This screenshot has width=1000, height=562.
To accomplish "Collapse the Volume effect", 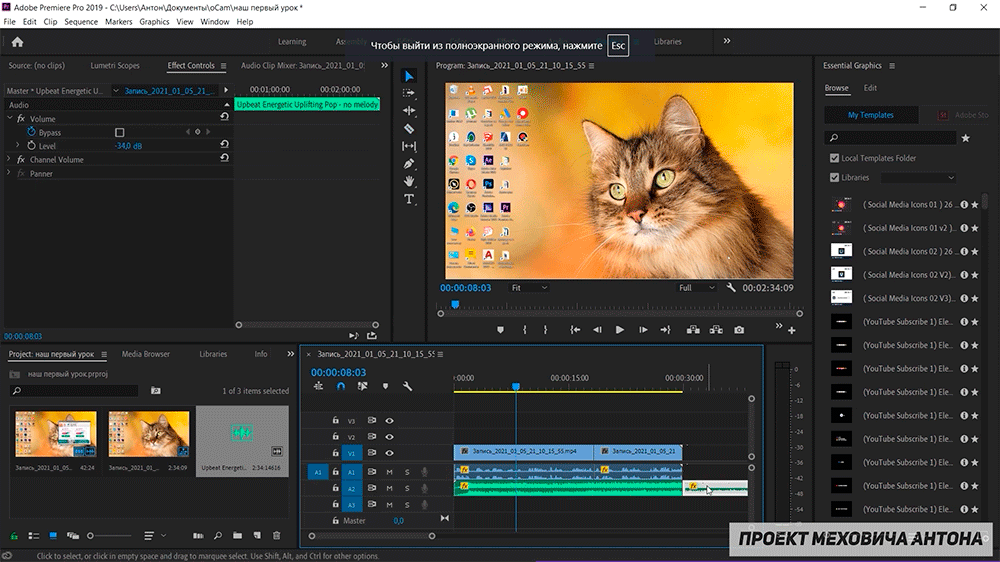I will [10, 119].
